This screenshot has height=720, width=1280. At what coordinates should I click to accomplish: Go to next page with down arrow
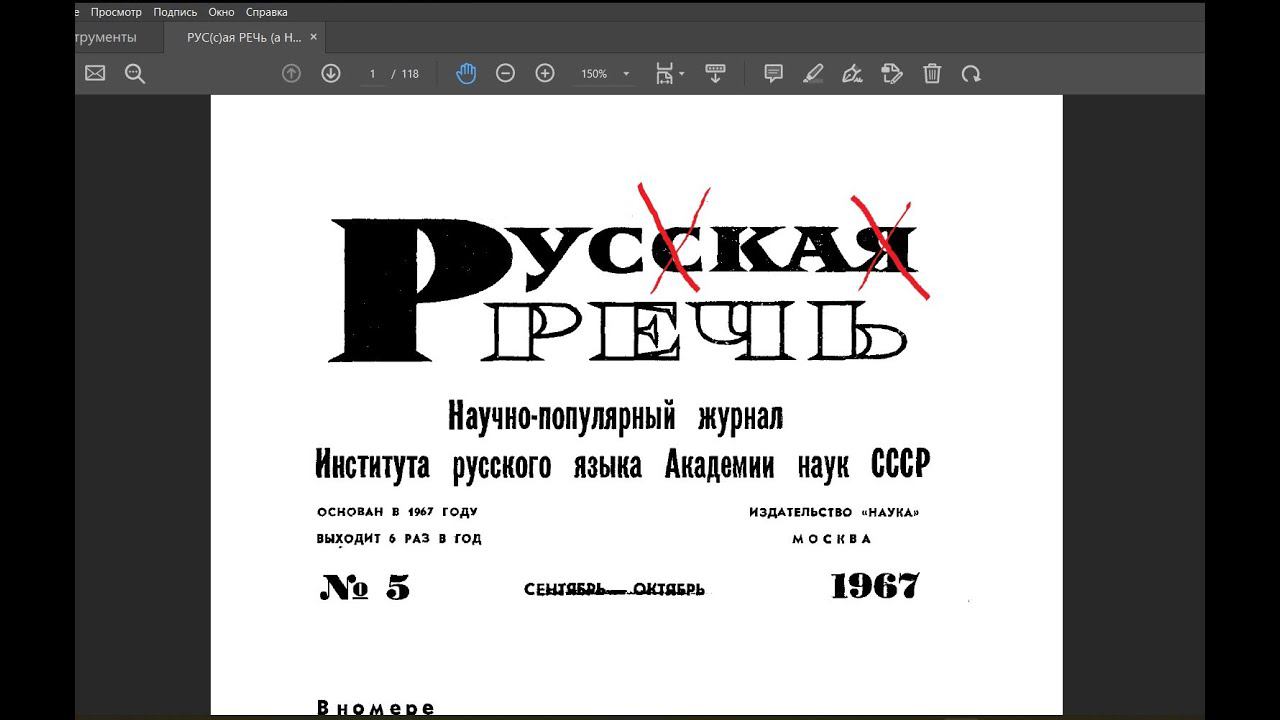click(x=331, y=73)
